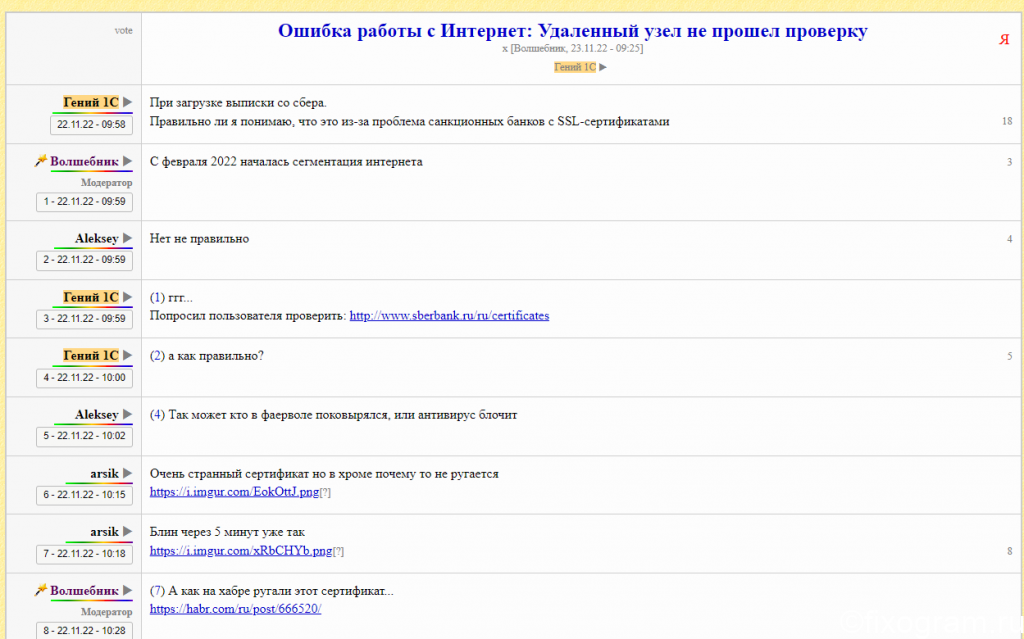Click the arsik author name in post 6
The height and width of the screenshot is (639, 1024).
(104, 473)
